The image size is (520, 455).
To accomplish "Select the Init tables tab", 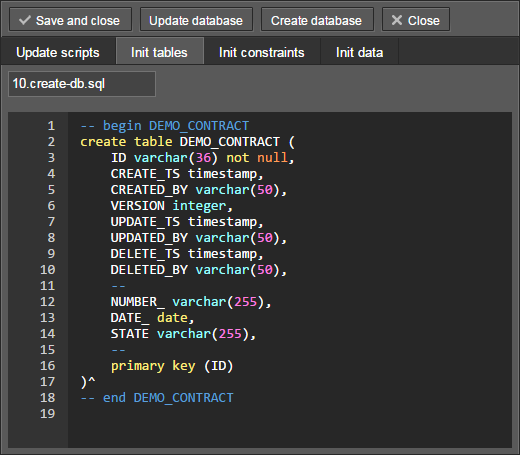I will point(159,52).
